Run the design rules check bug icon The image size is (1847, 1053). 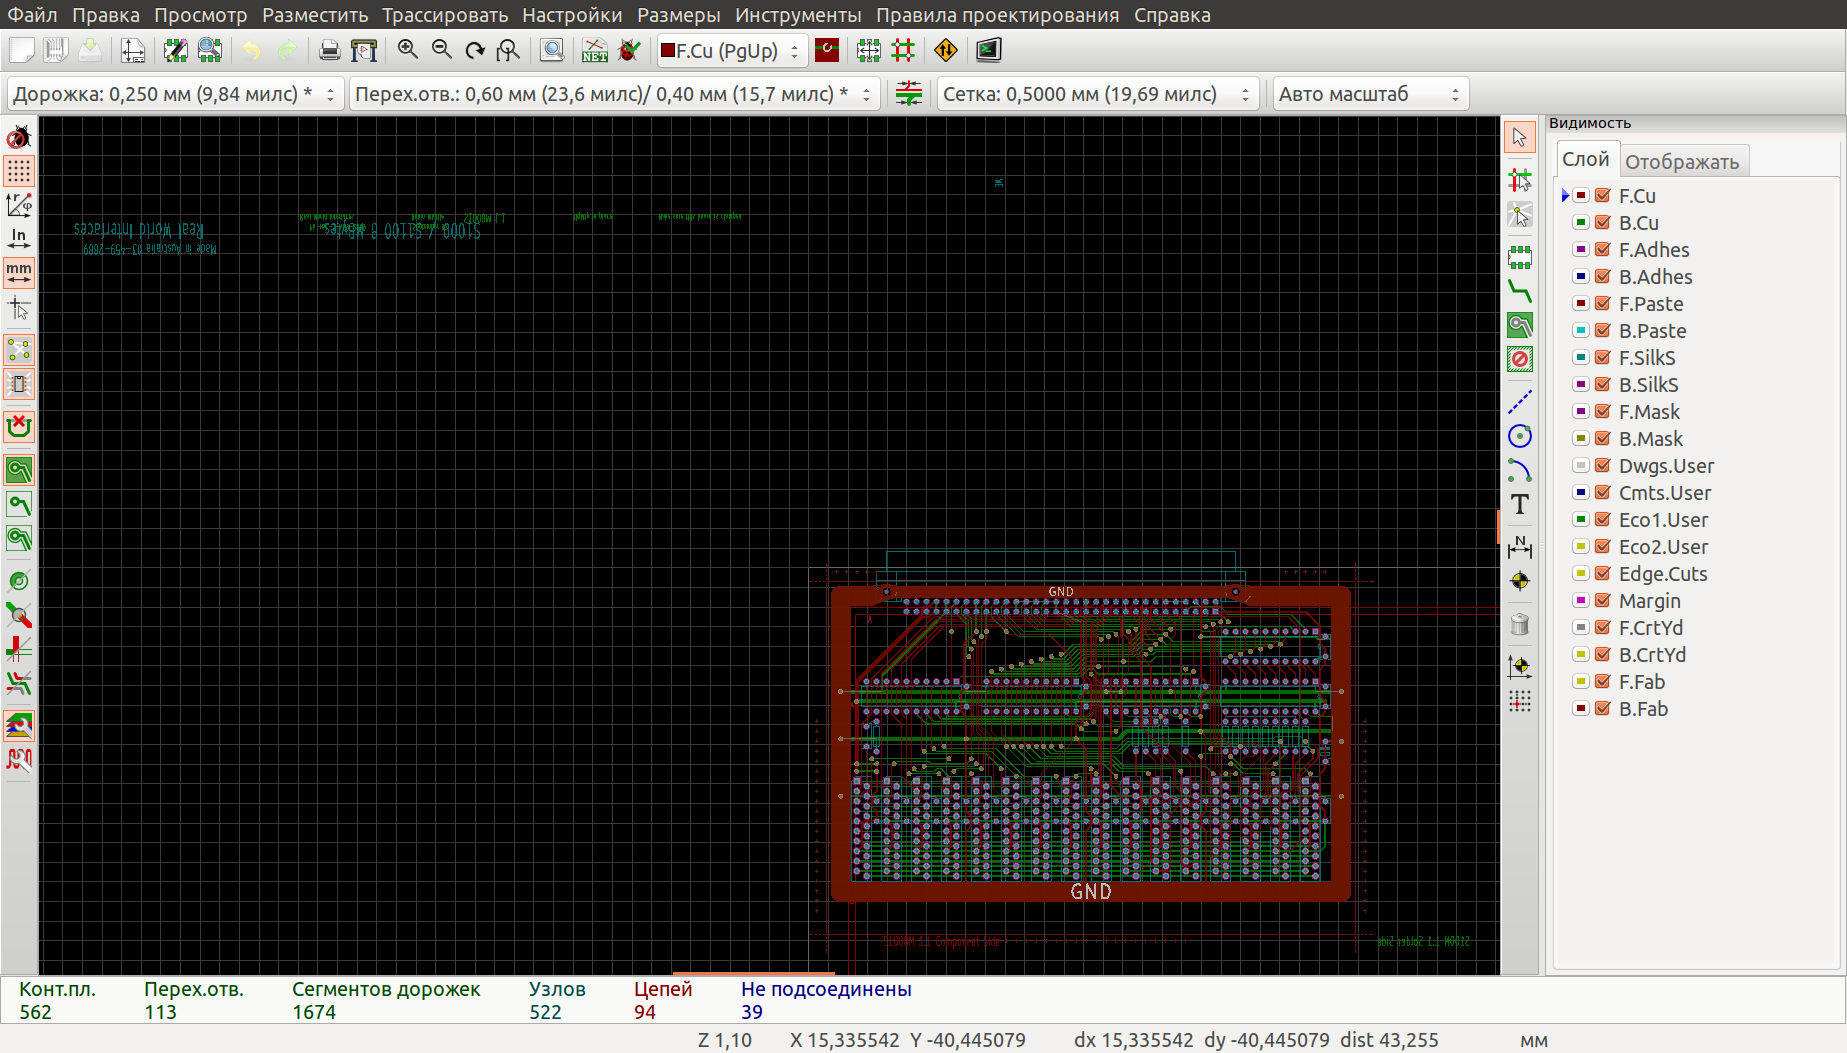tap(629, 50)
